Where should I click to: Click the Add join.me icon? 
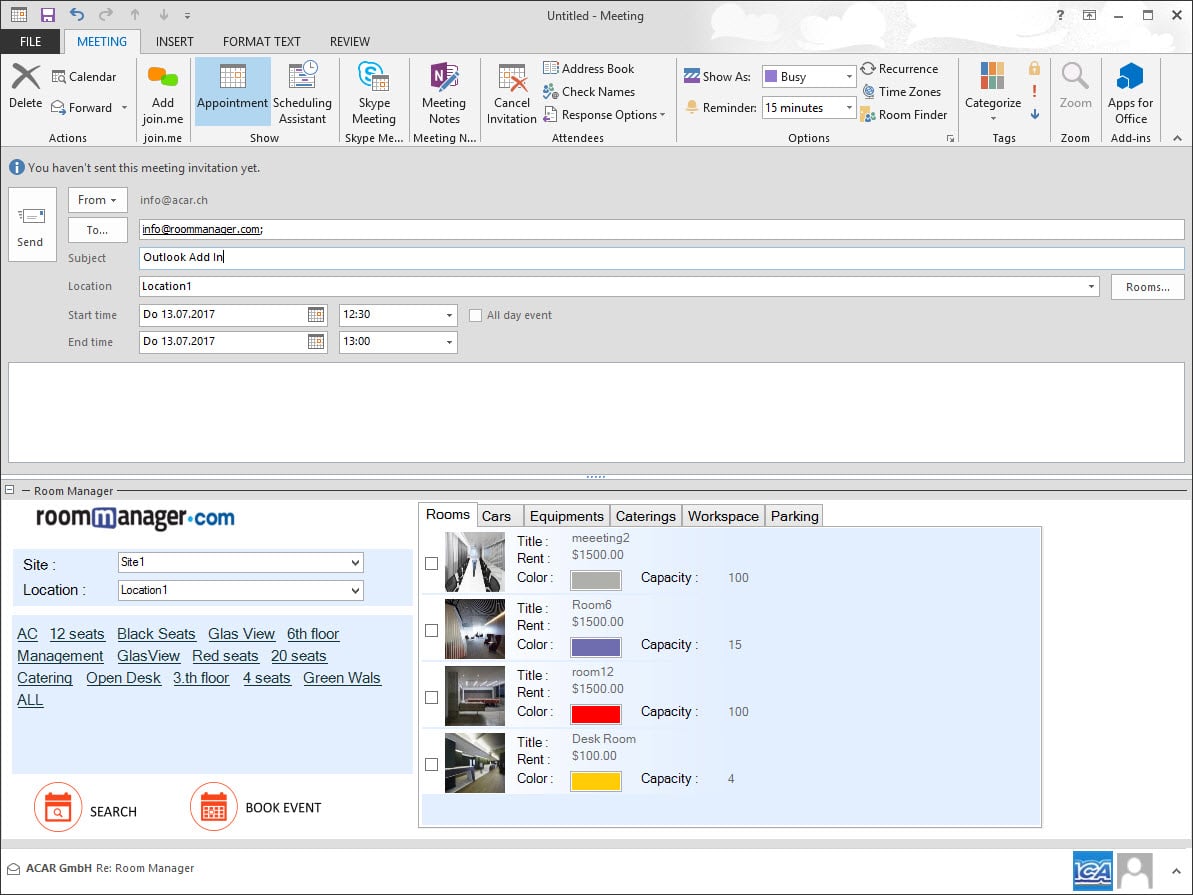tap(162, 90)
